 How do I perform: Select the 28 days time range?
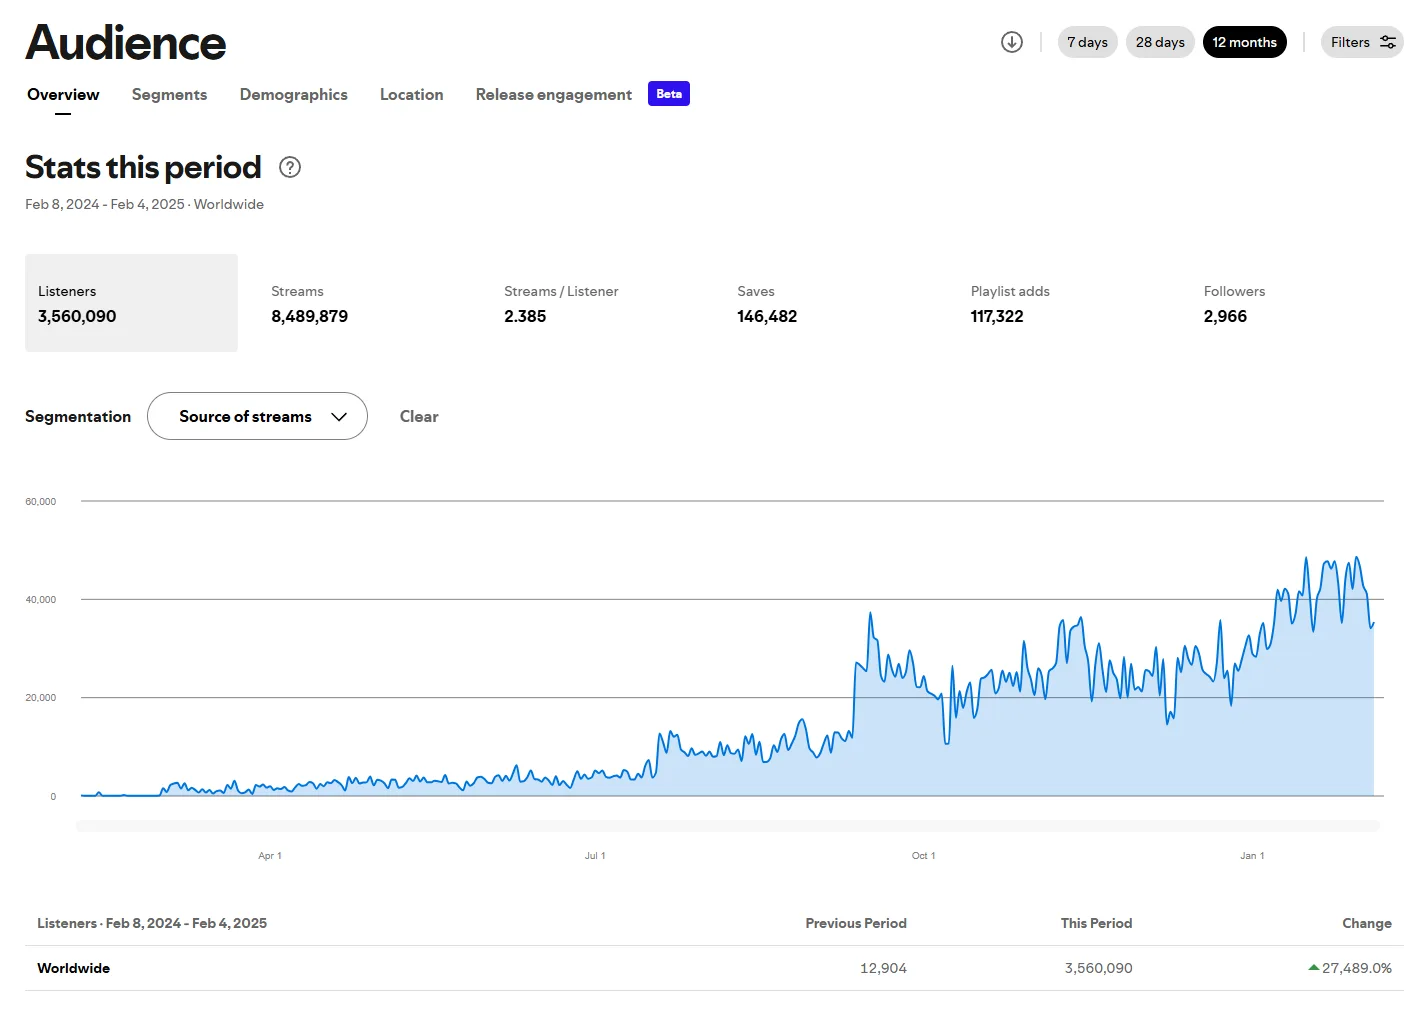[1160, 42]
